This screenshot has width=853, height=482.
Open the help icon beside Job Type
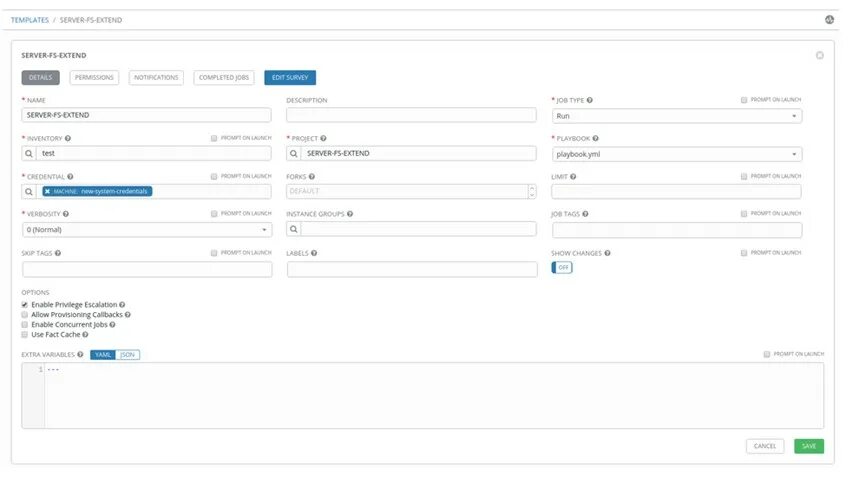coord(590,100)
